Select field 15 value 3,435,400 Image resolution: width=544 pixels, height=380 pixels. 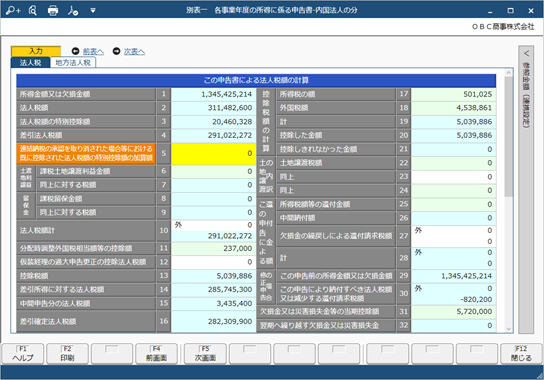[213, 303]
